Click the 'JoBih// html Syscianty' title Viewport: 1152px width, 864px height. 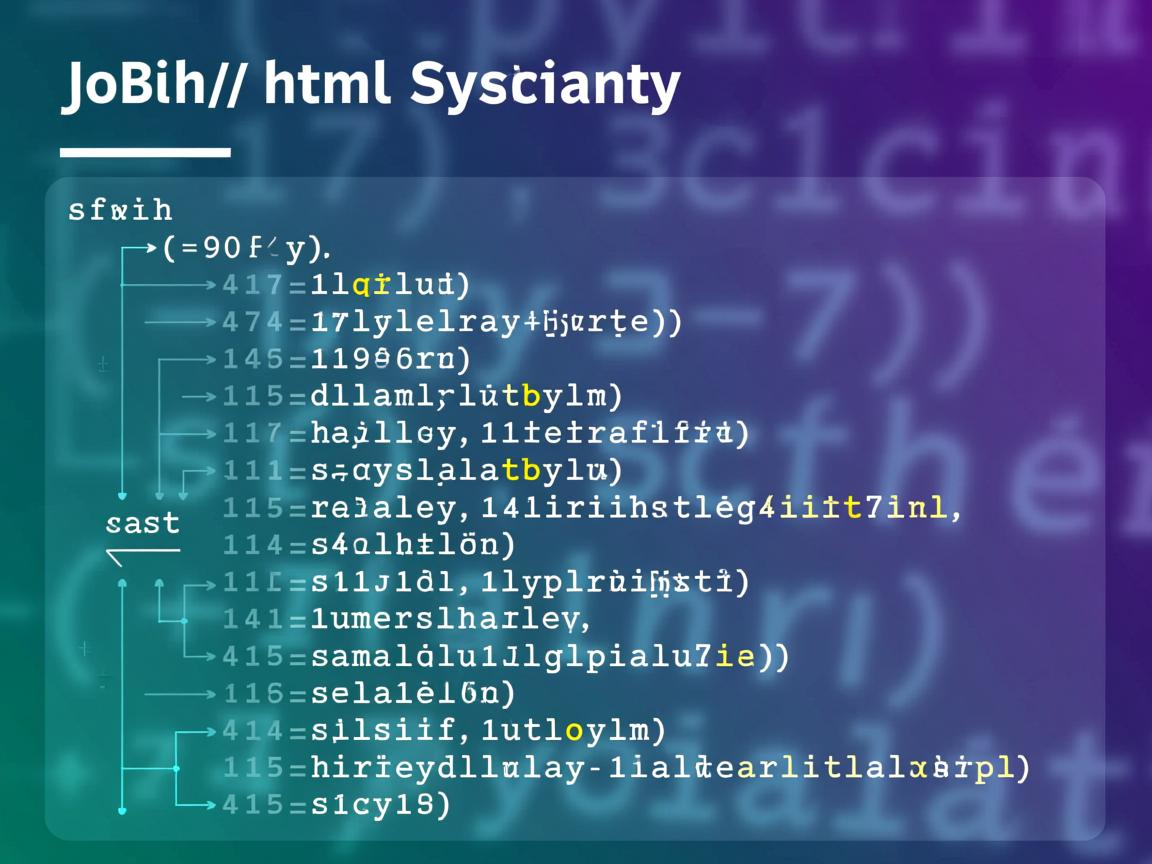click(371, 85)
